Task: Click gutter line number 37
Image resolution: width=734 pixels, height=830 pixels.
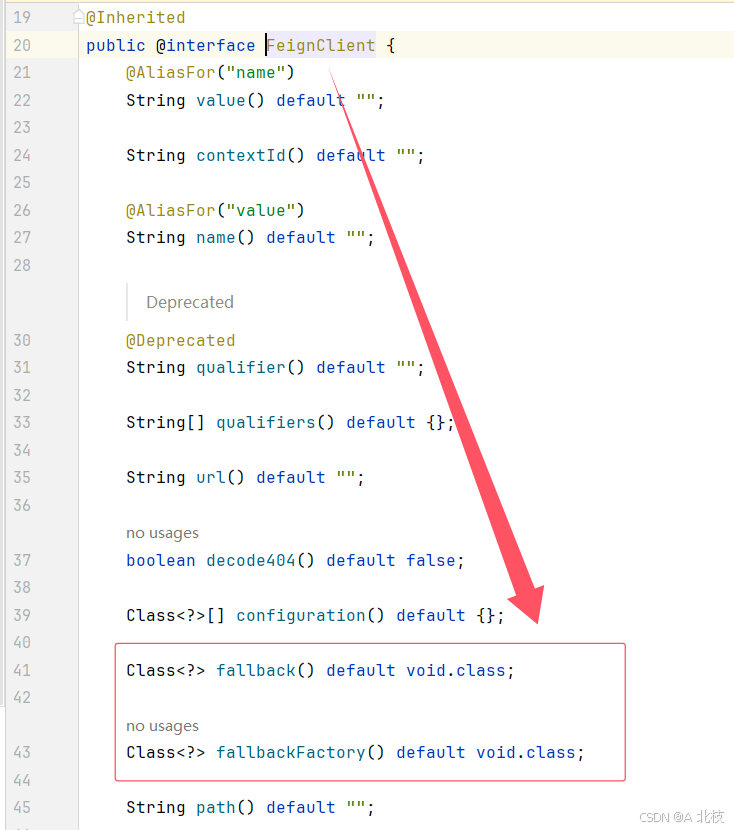Action: click(x=22, y=561)
